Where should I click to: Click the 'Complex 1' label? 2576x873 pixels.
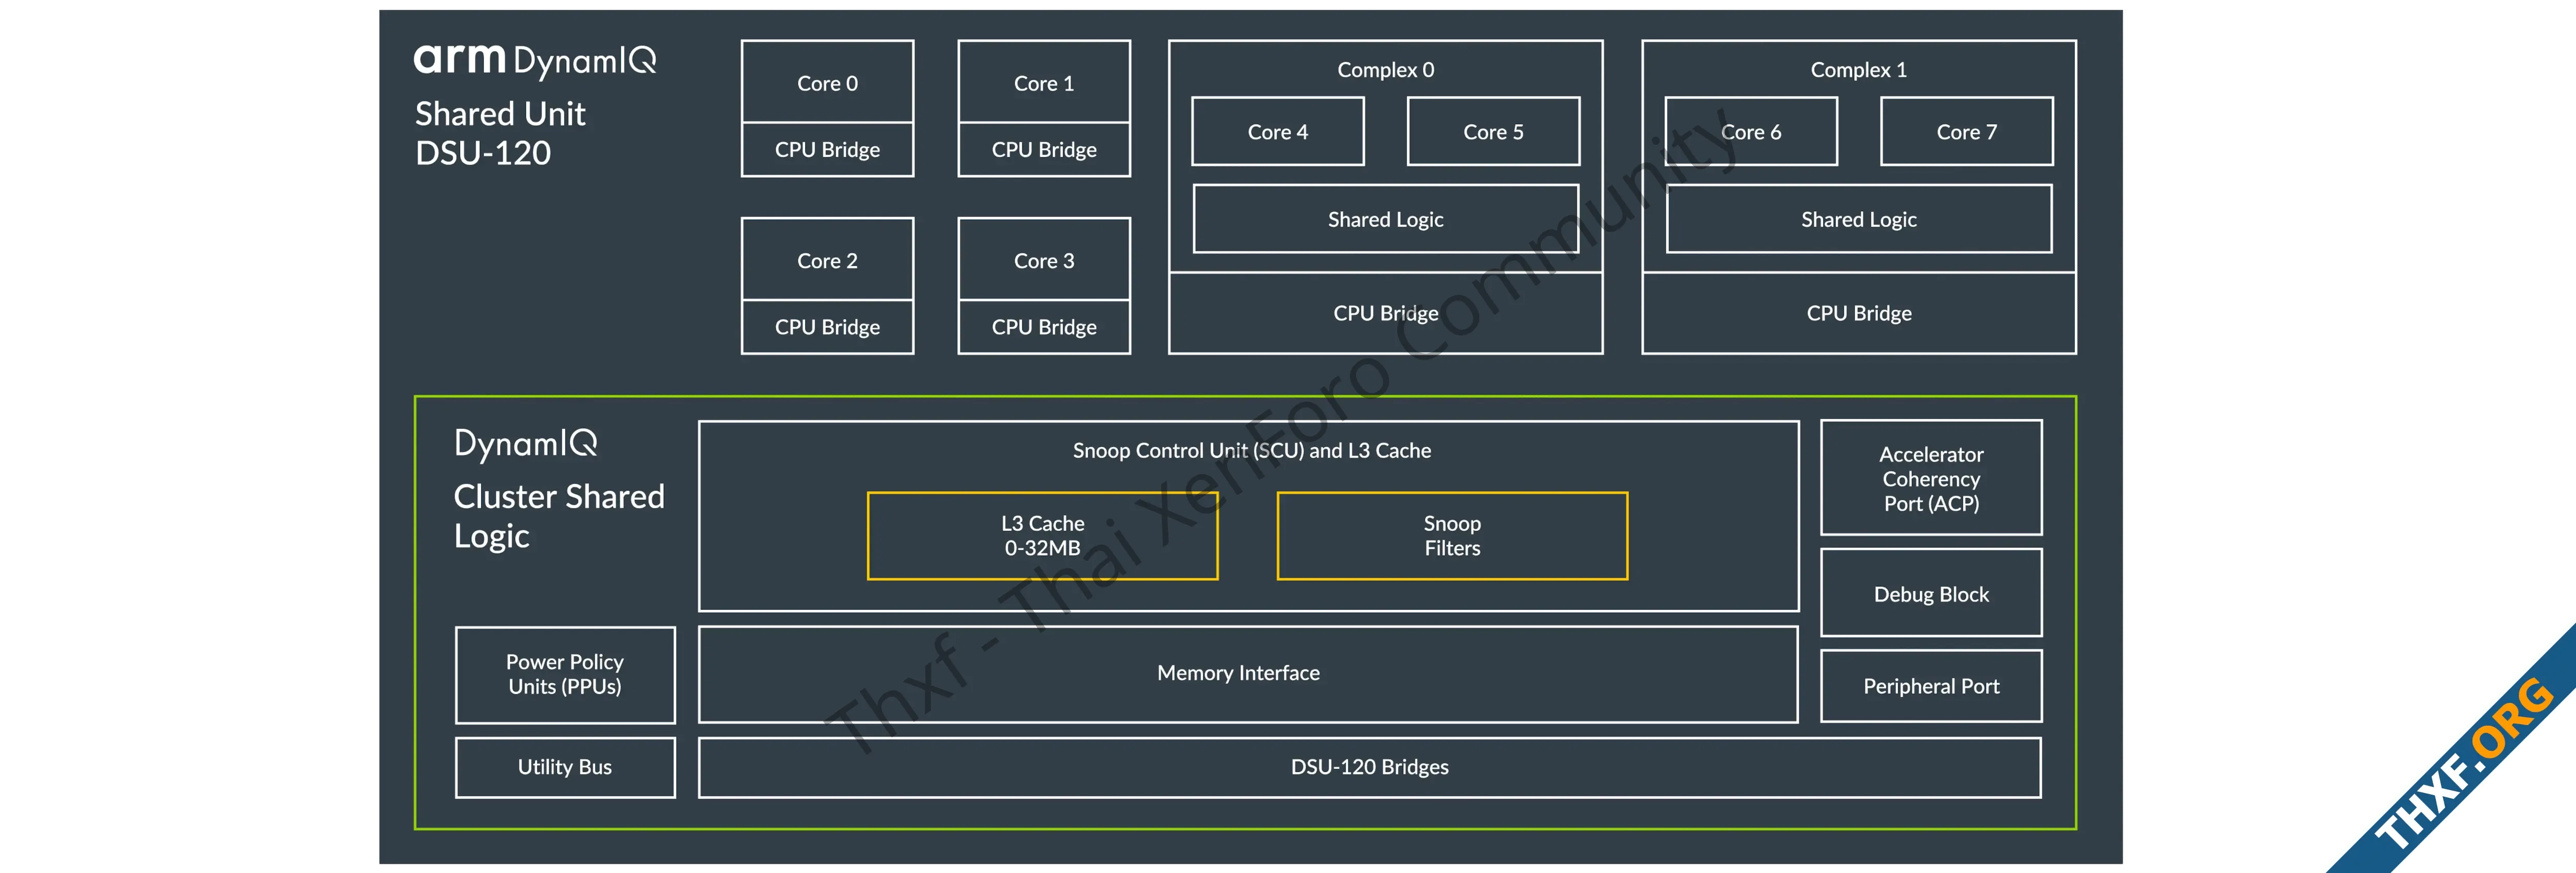point(1858,70)
